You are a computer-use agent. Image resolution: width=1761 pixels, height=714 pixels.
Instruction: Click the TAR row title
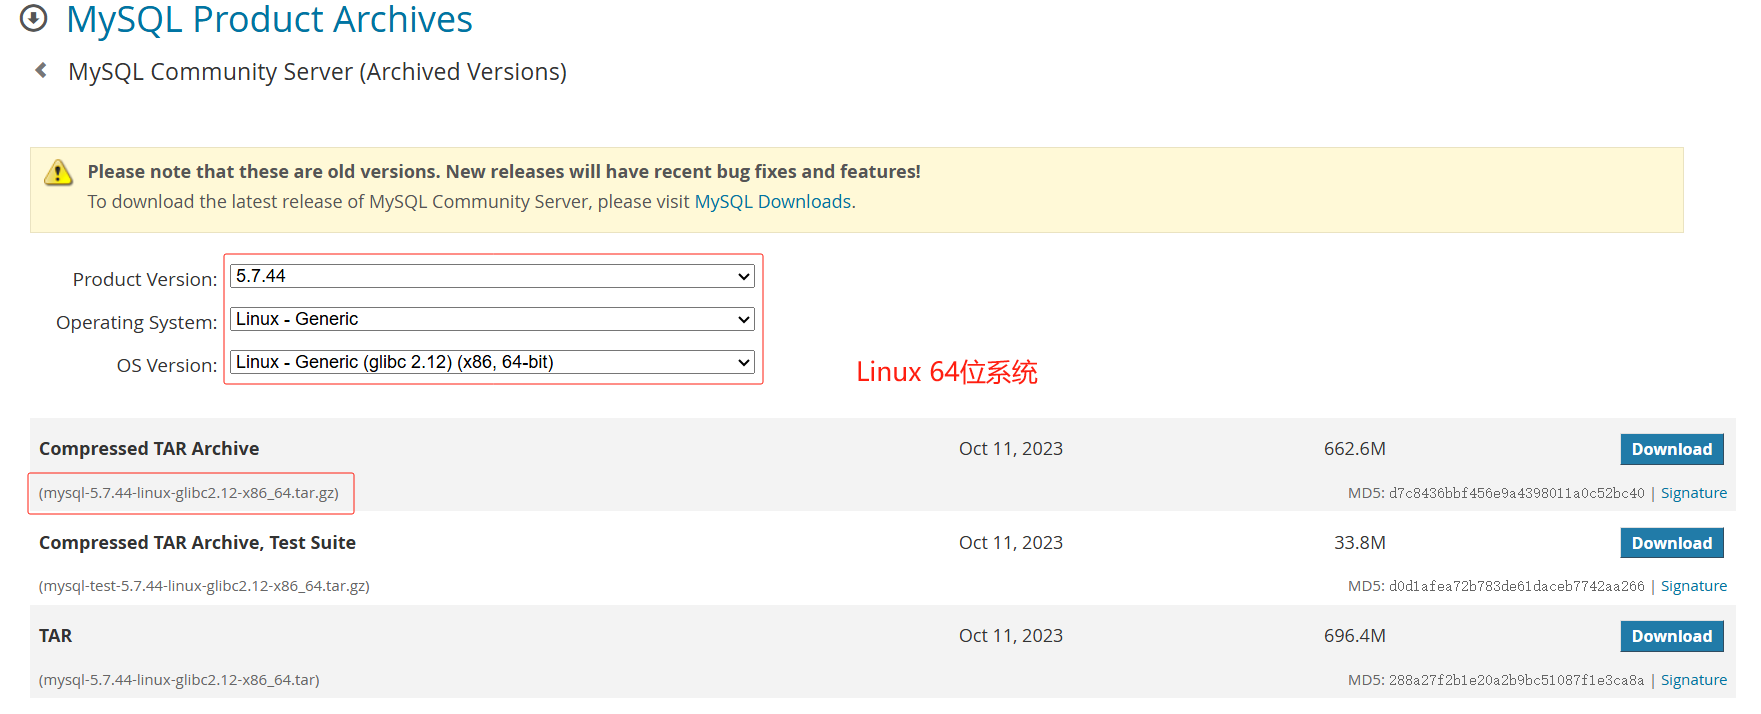(x=55, y=636)
